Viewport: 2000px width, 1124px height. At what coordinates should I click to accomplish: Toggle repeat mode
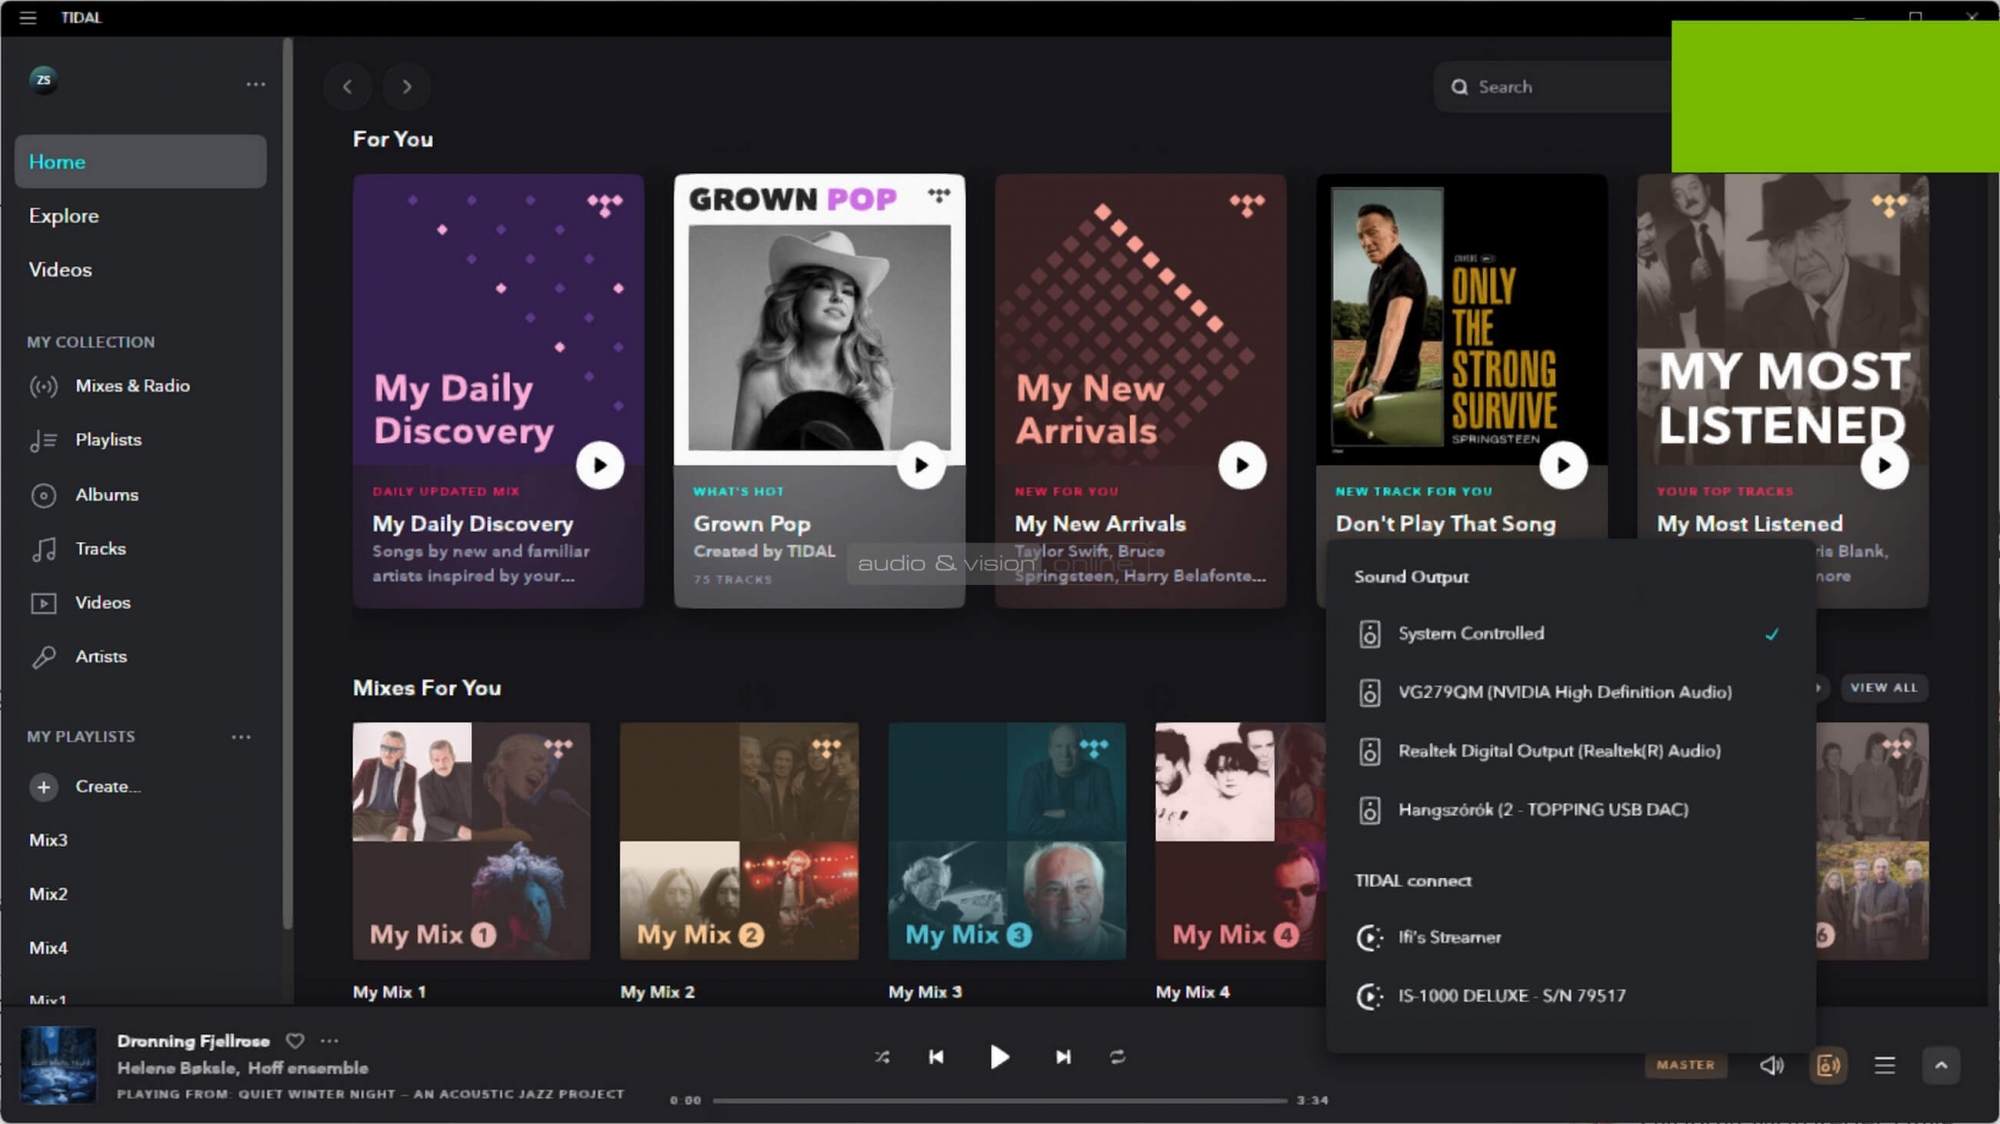pos(1117,1057)
